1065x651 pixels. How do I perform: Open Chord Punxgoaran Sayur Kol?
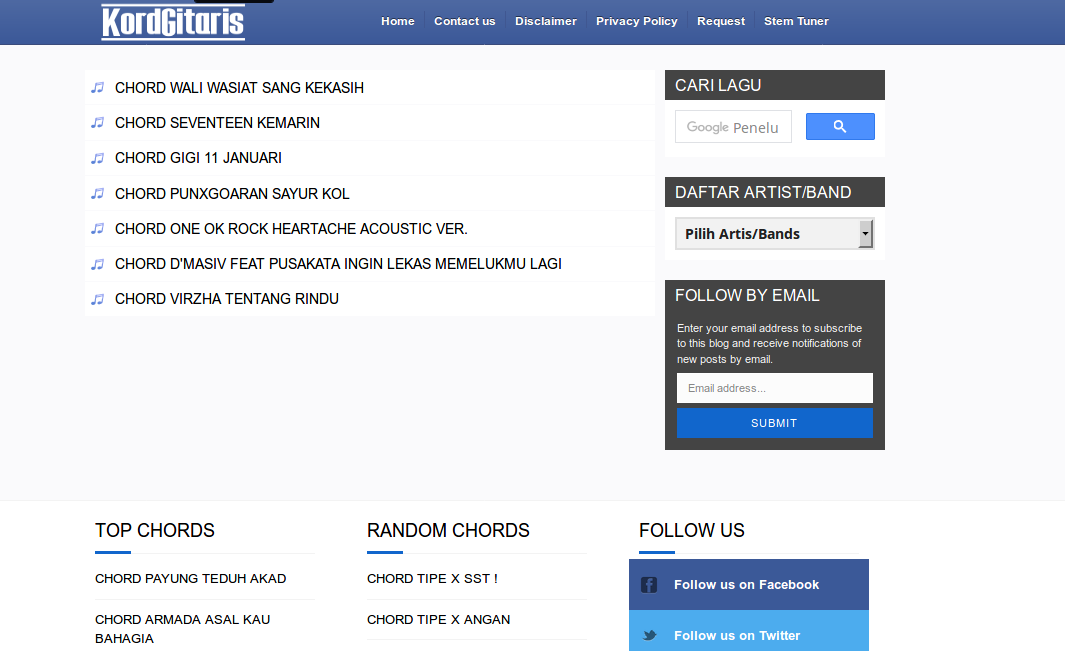[x=232, y=194]
